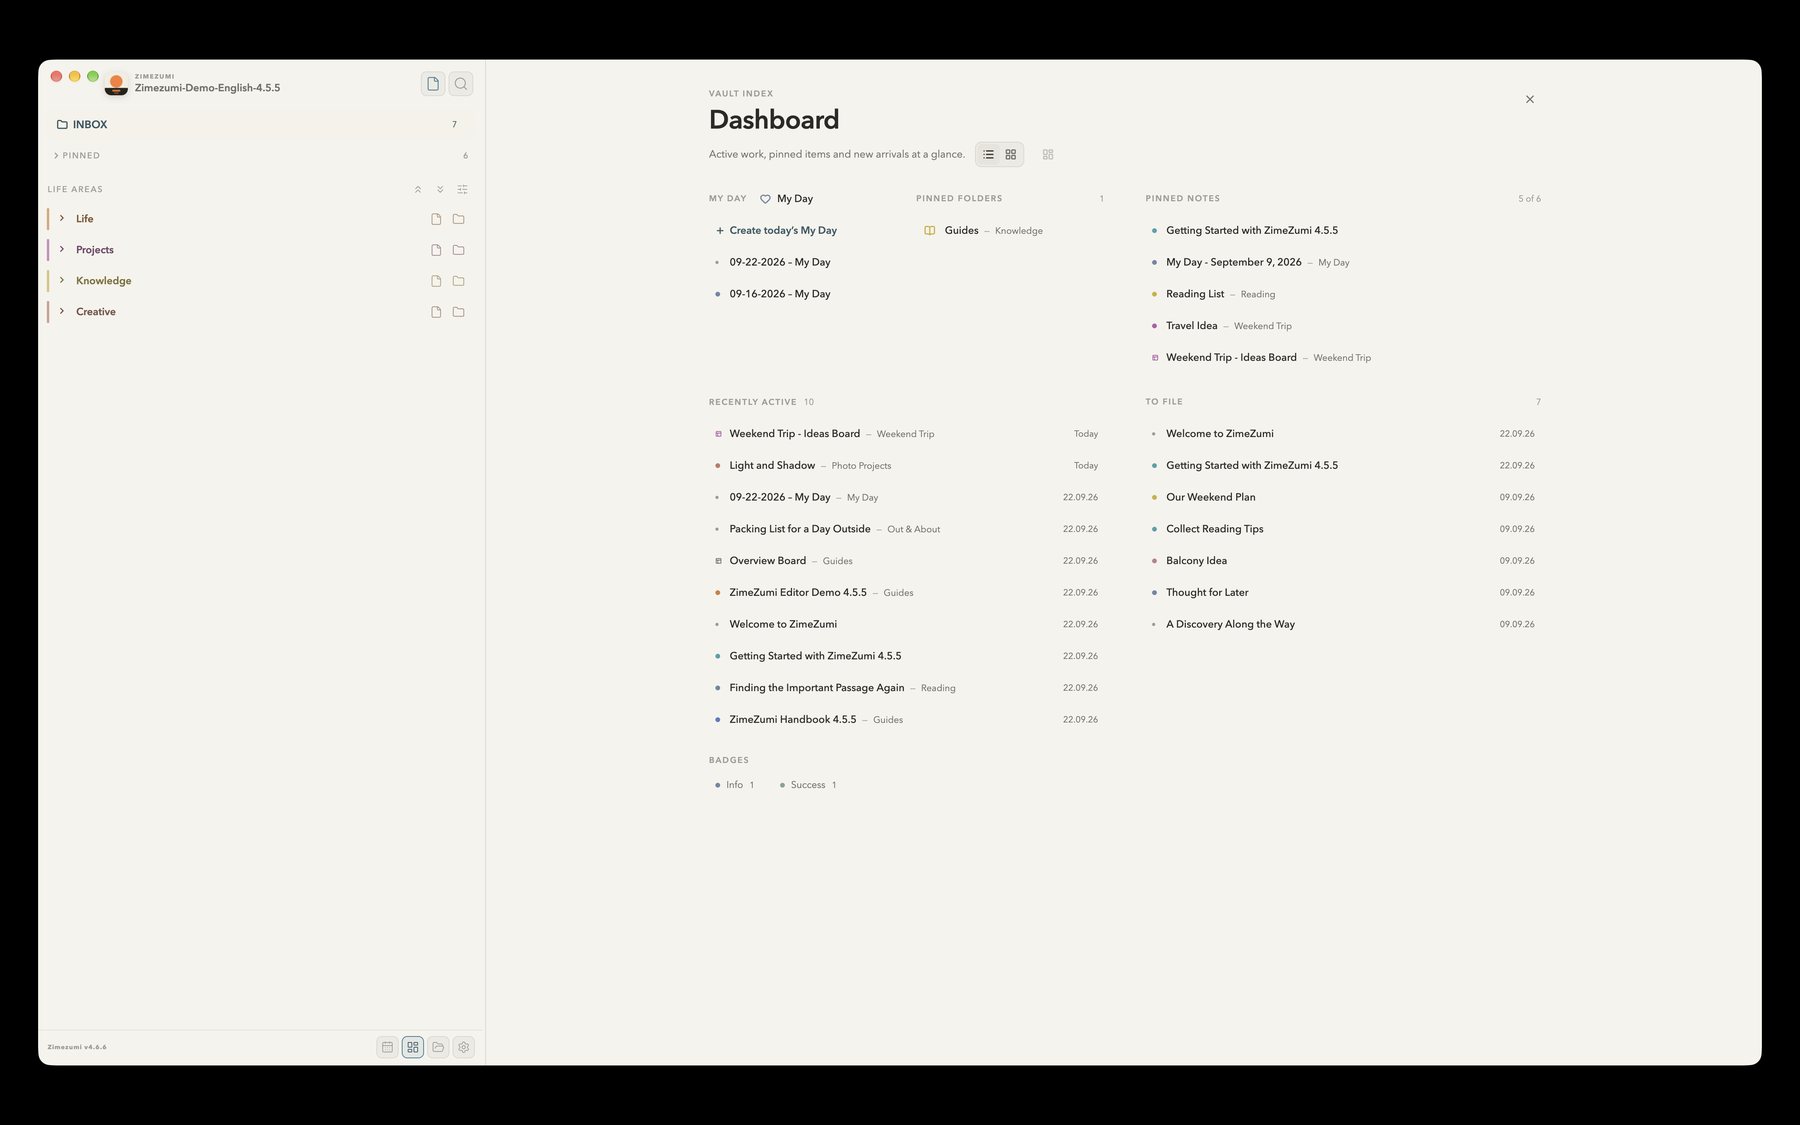1800x1125 pixels.
Task: Switch dashboard to list layout
Action: pyautogui.click(x=988, y=155)
